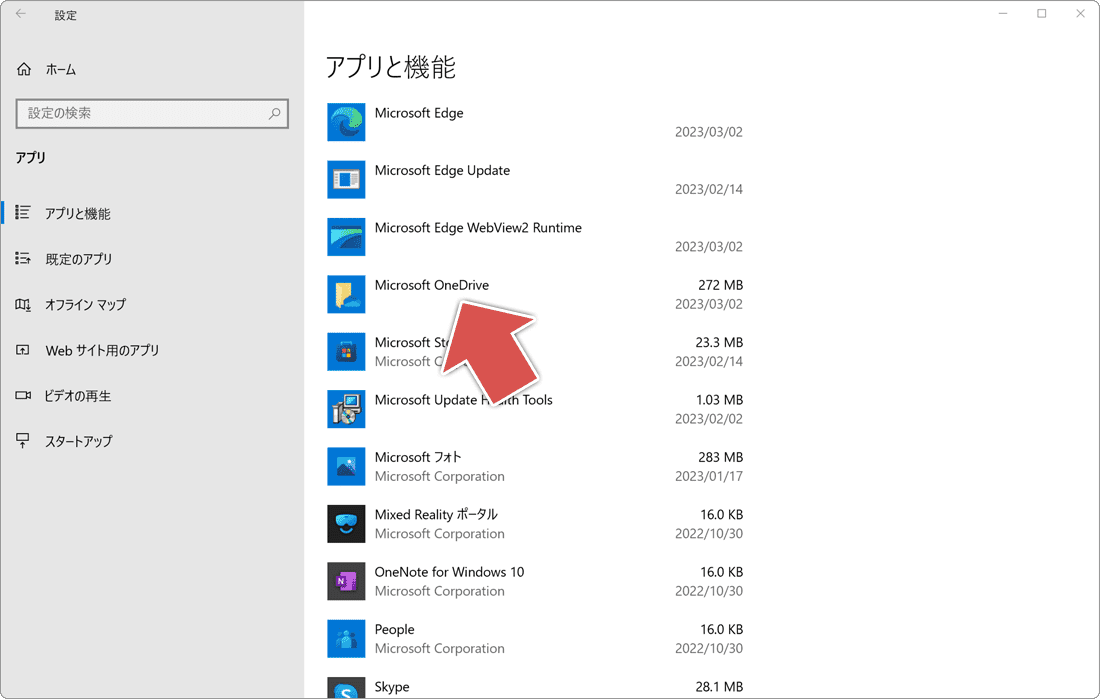Click the Microsoft OneDrive cloud icon
The height and width of the screenshot is (700, 1100).
346,294
